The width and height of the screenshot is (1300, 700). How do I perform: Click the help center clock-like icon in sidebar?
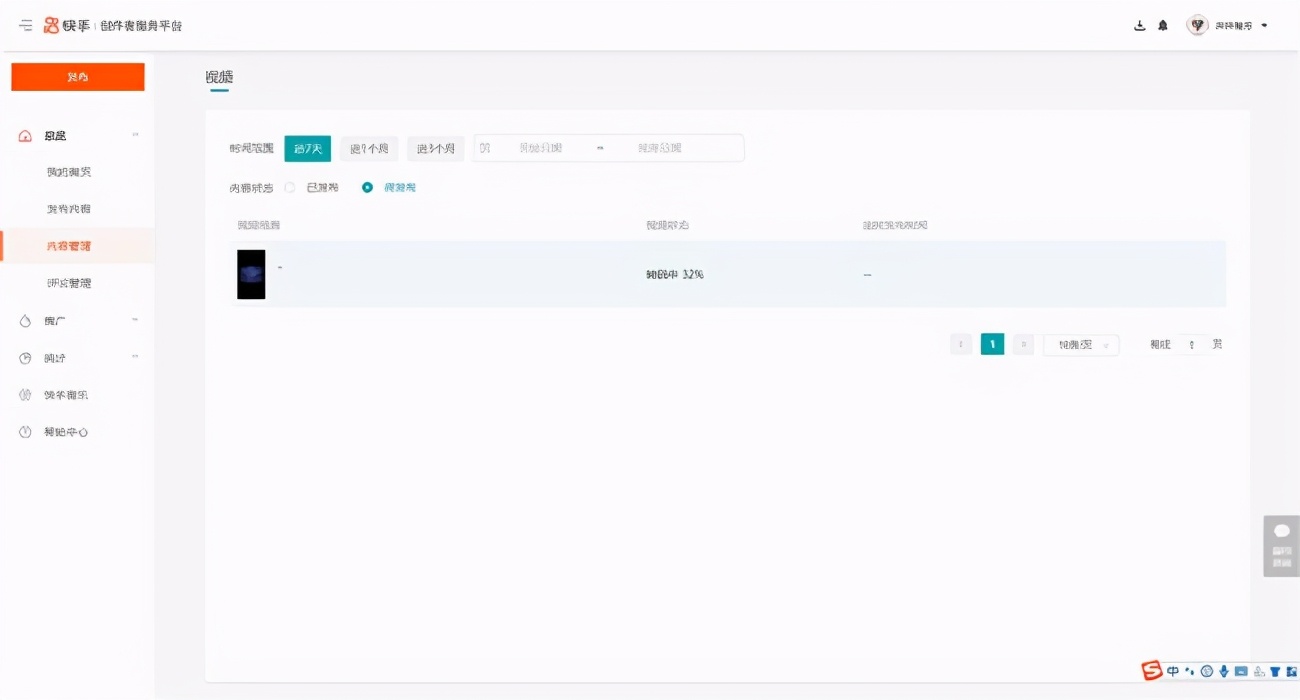tap(25, 432)
